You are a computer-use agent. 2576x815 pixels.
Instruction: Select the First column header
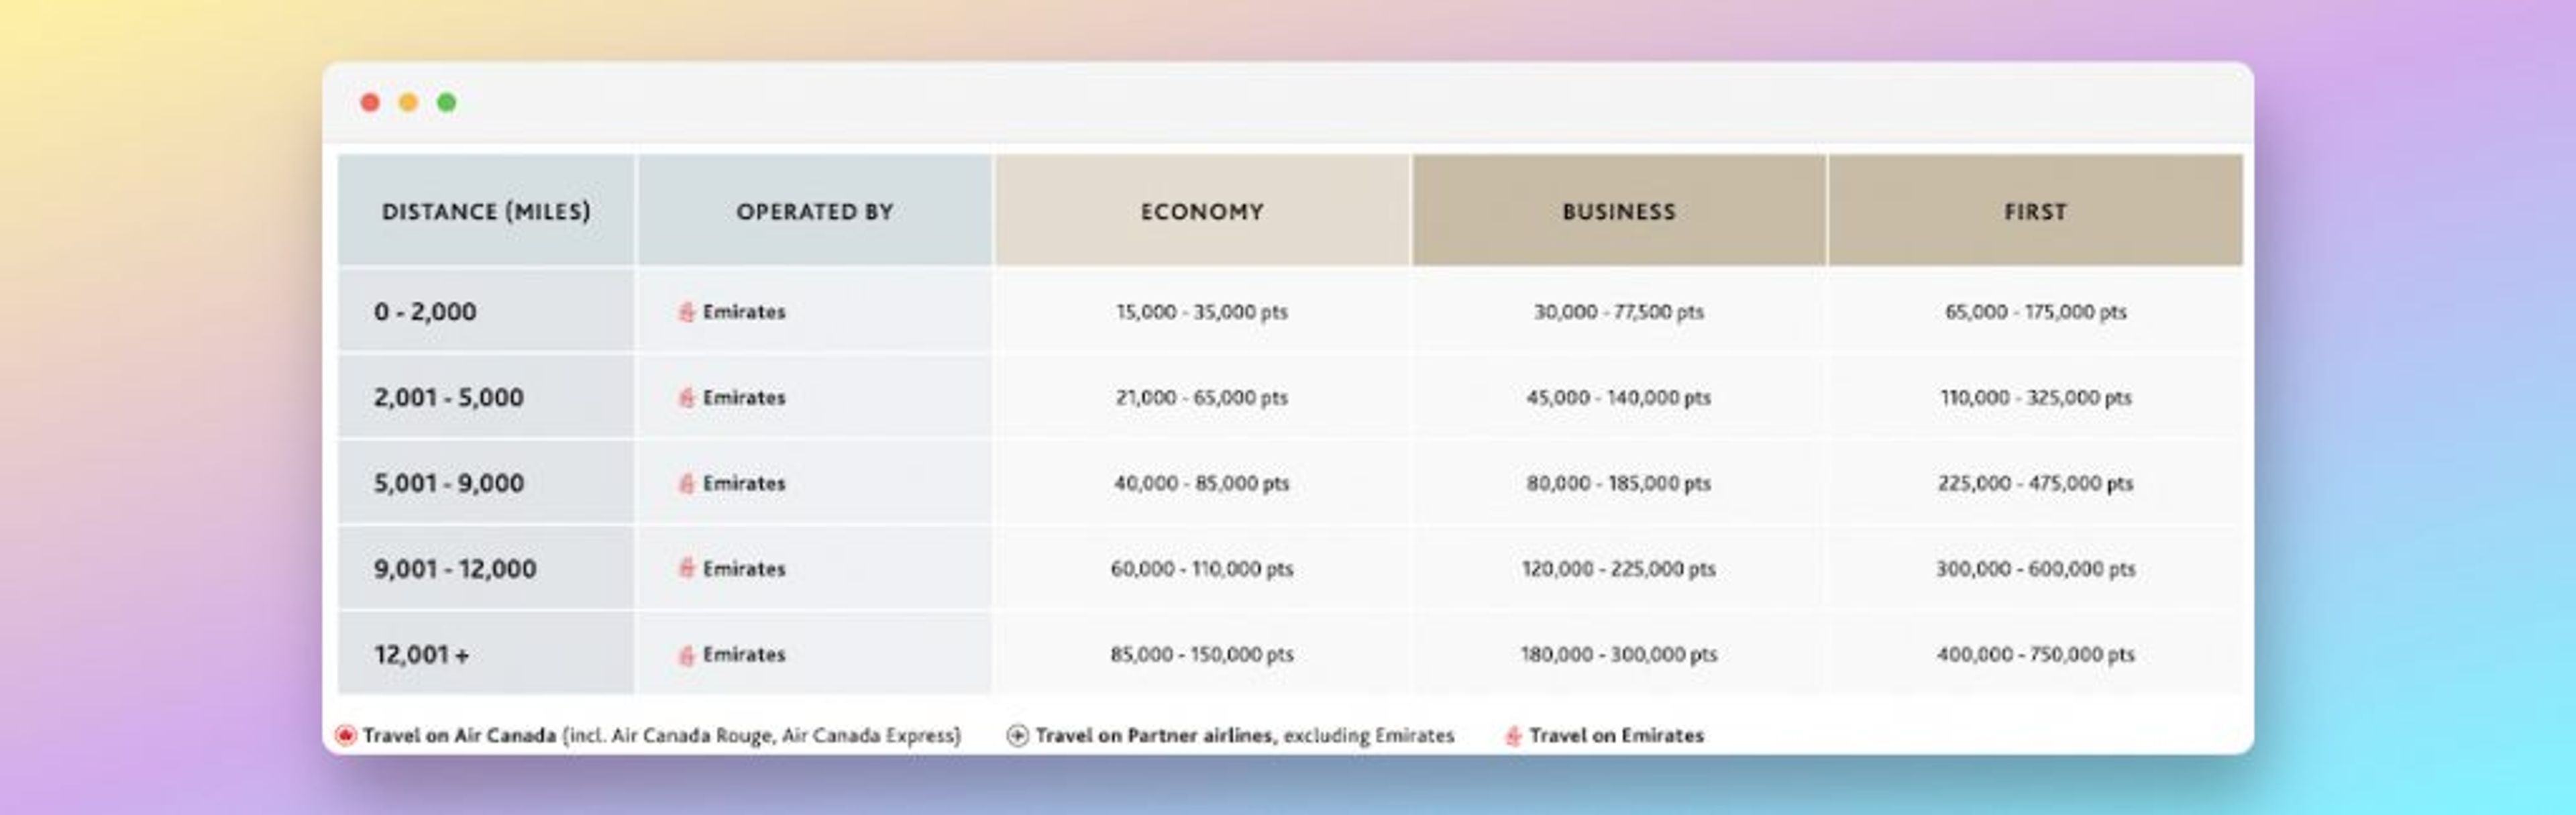click(2035, 211)
